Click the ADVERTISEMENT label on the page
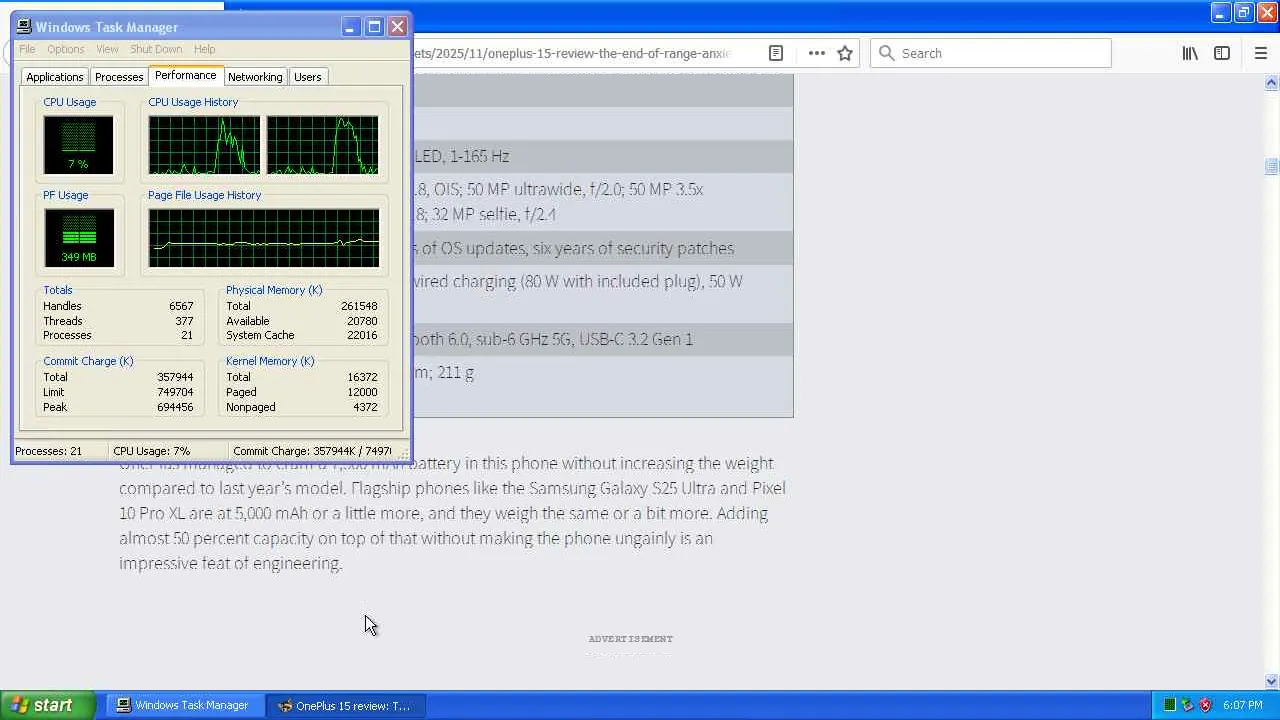The height and width of the screenshot is (720, 1280). tap(630, 638)
